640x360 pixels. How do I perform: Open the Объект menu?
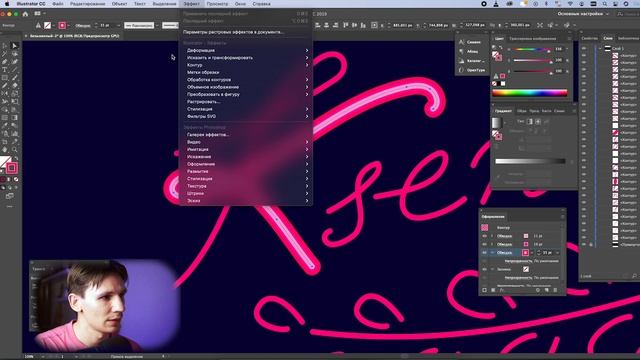coord(120,4)
